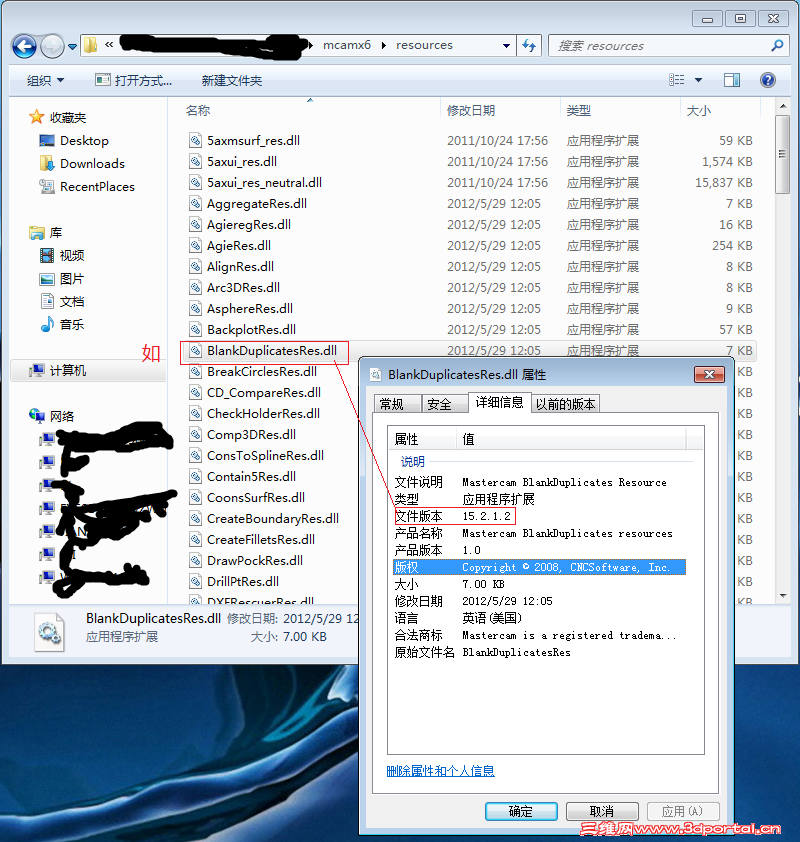
Task: Select BreakCirclesRes.dll file
Action: (262, 372)
